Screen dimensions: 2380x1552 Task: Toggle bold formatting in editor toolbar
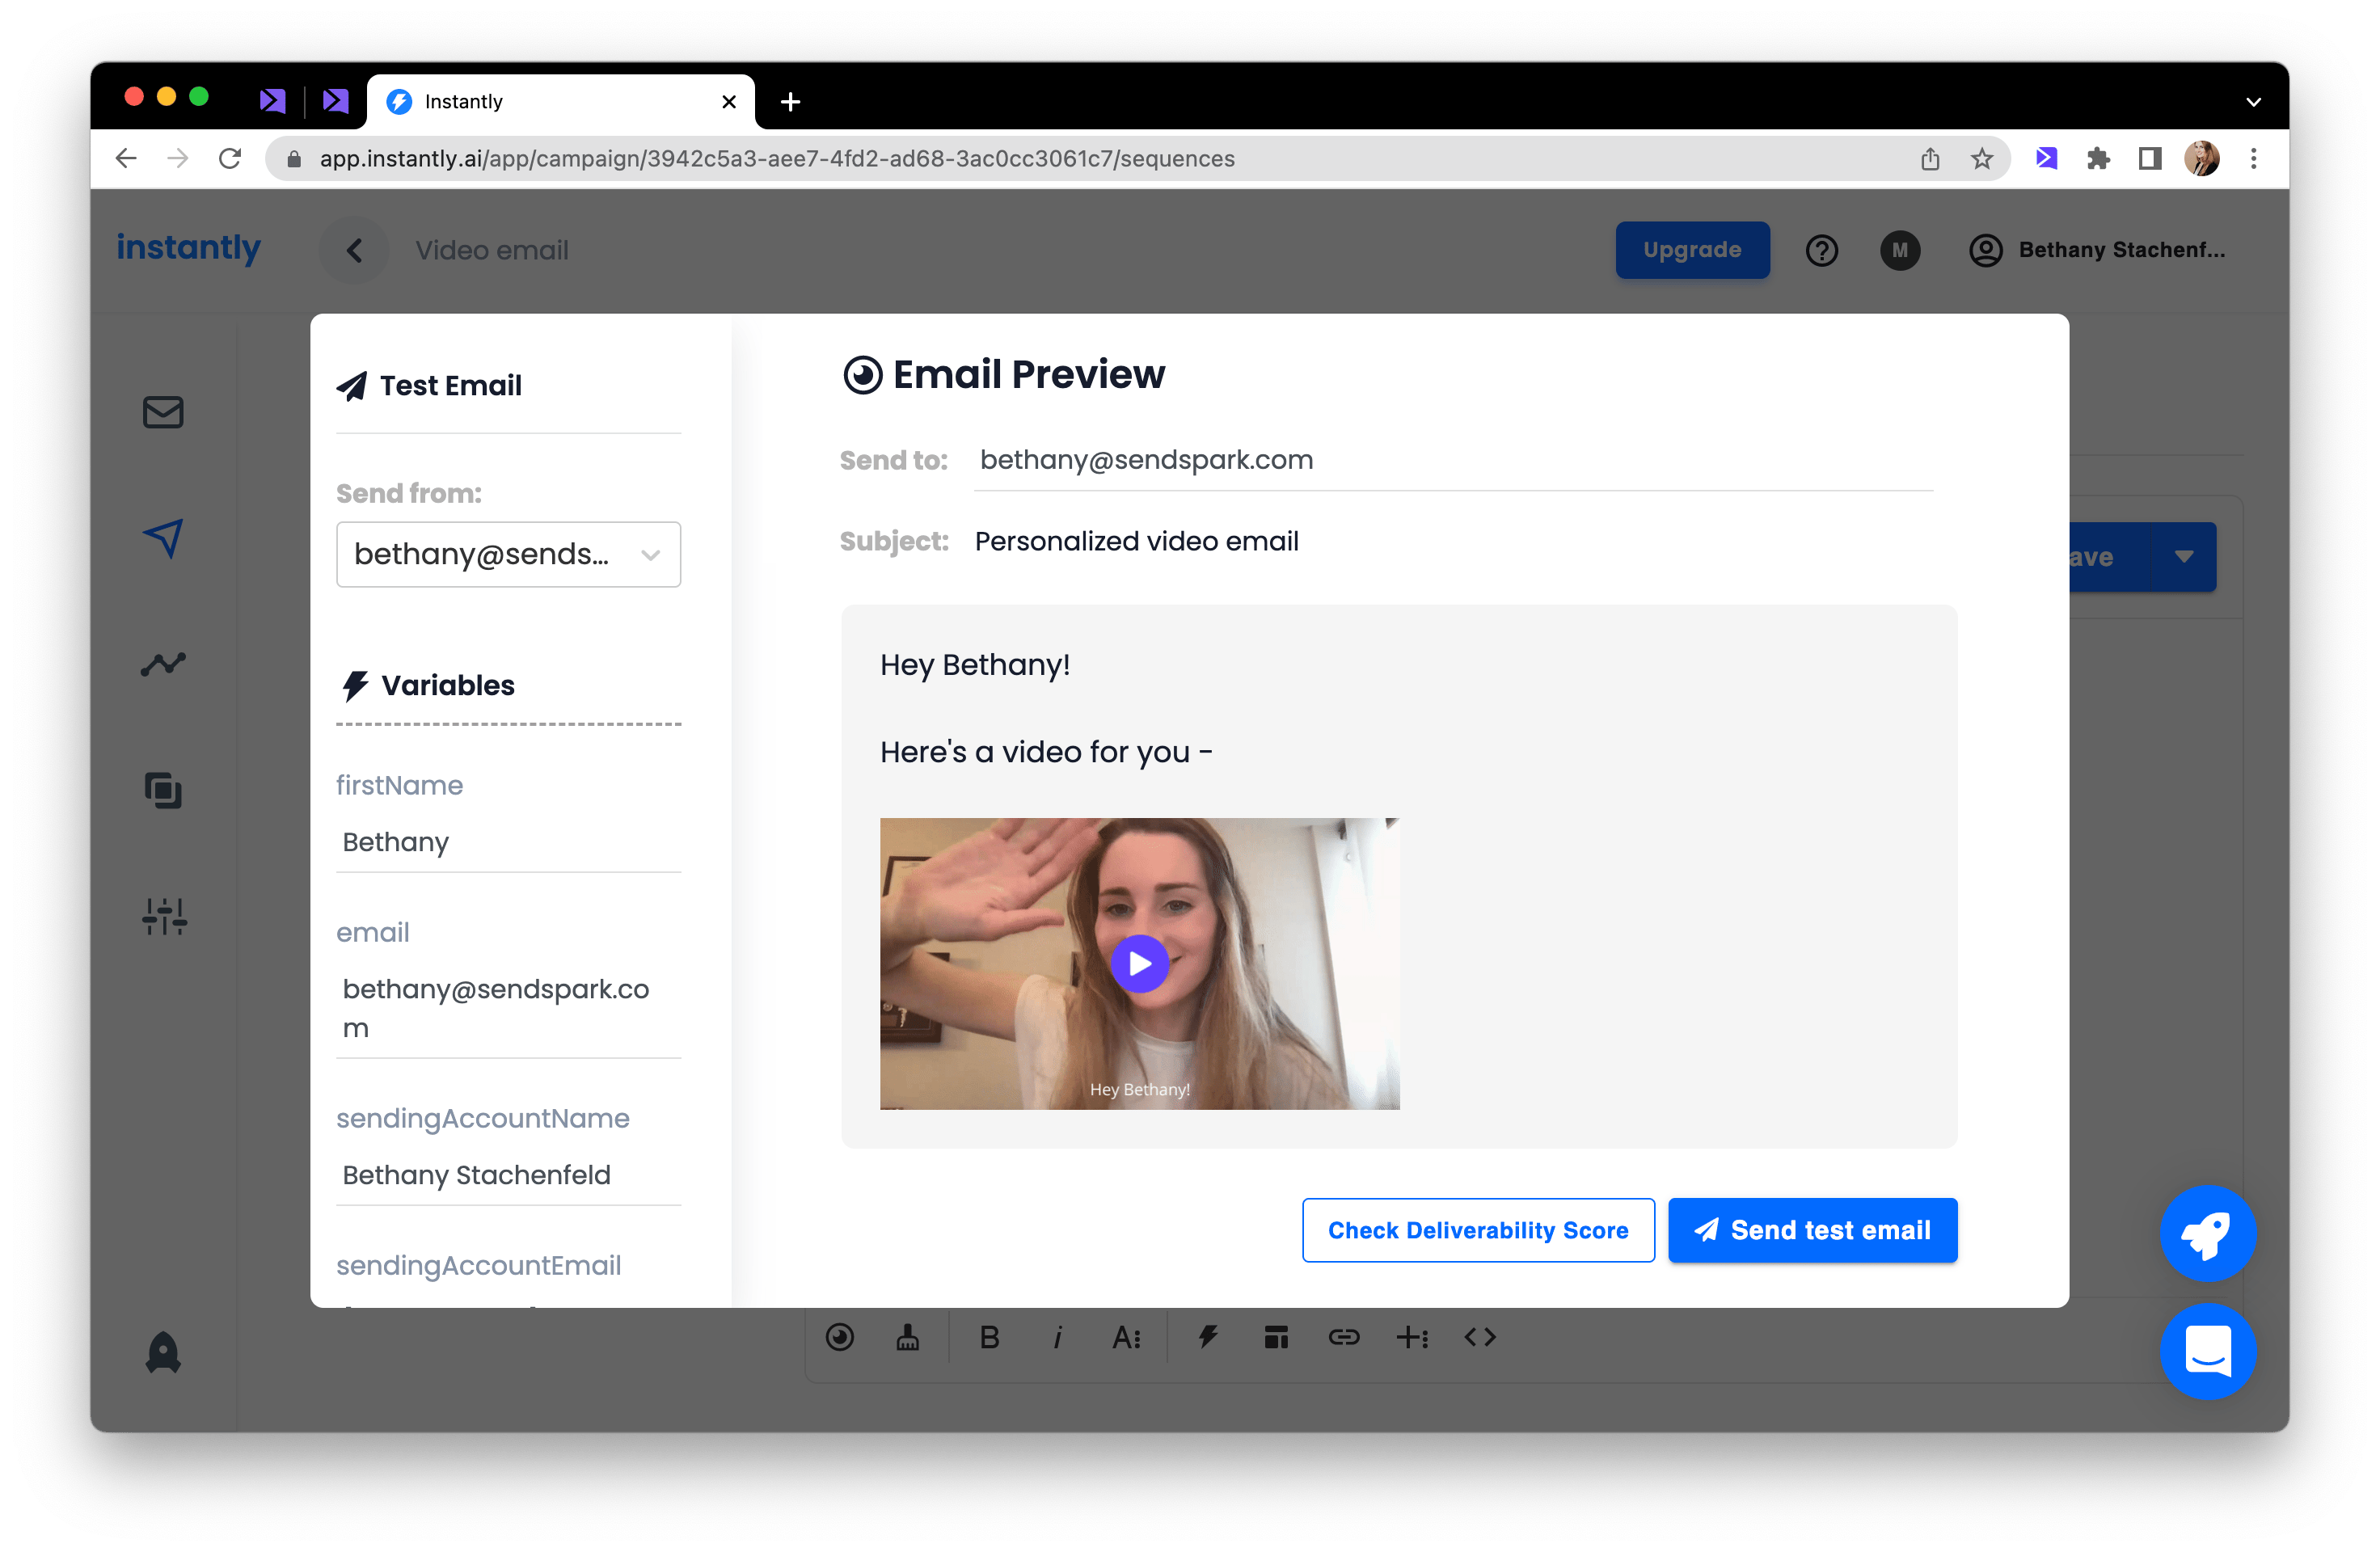click(x=989, y=1337)
